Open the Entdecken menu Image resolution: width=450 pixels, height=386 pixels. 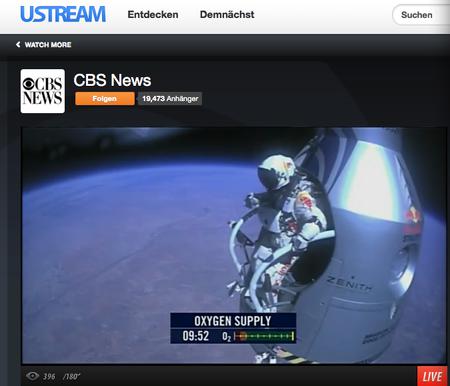point(153,15)
